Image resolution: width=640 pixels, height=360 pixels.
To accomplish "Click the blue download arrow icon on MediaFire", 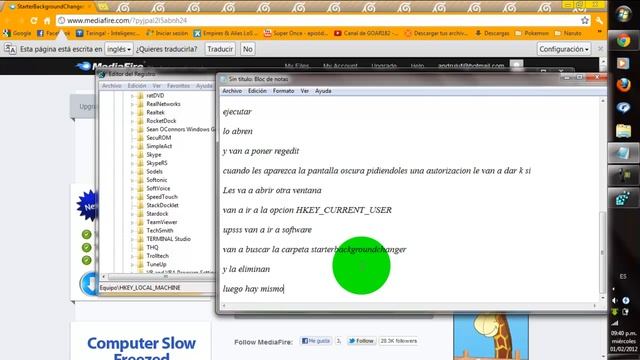I will click(x=89, y=284).
